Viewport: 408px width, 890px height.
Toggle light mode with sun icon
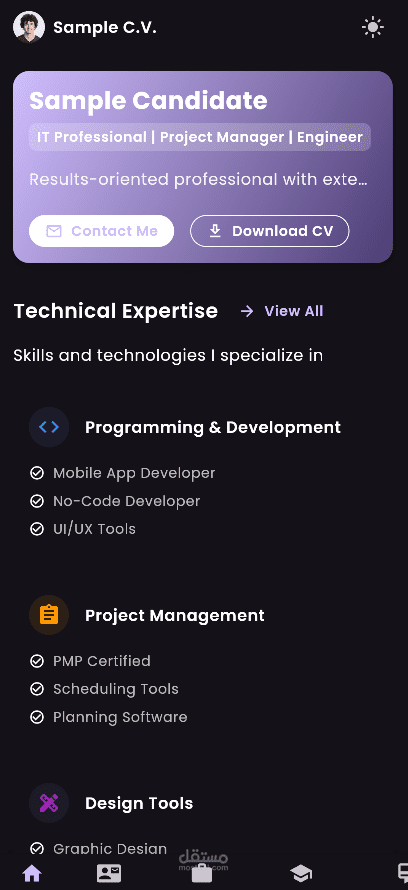click(x=373, y=27)
